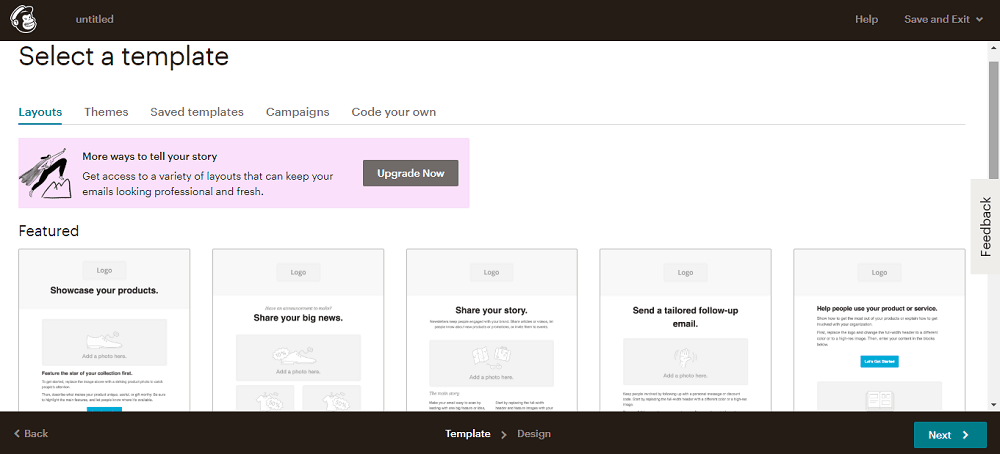
Task: Select the Showcase your products template
Action: (105, 330)
